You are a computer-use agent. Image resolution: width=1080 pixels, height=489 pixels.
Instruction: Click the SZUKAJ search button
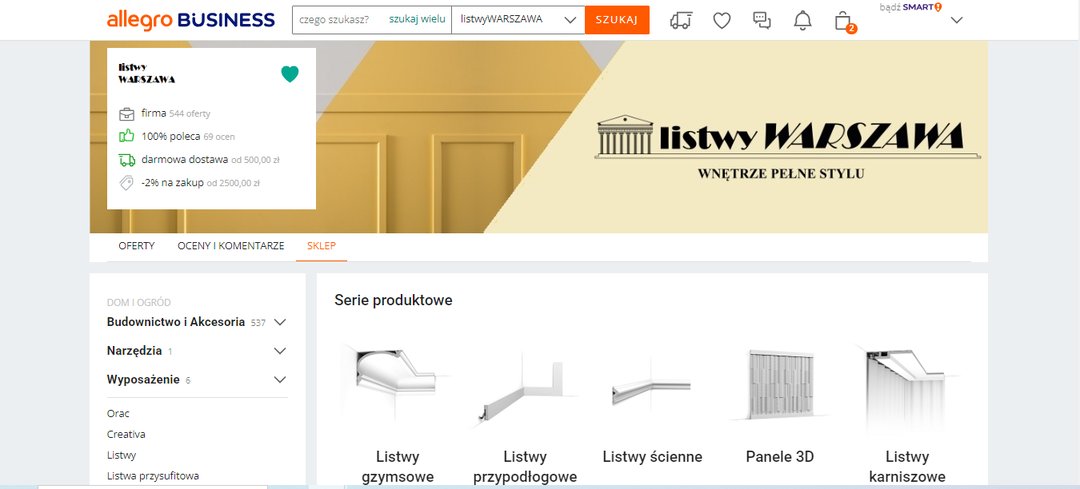[x=617, y=20]
